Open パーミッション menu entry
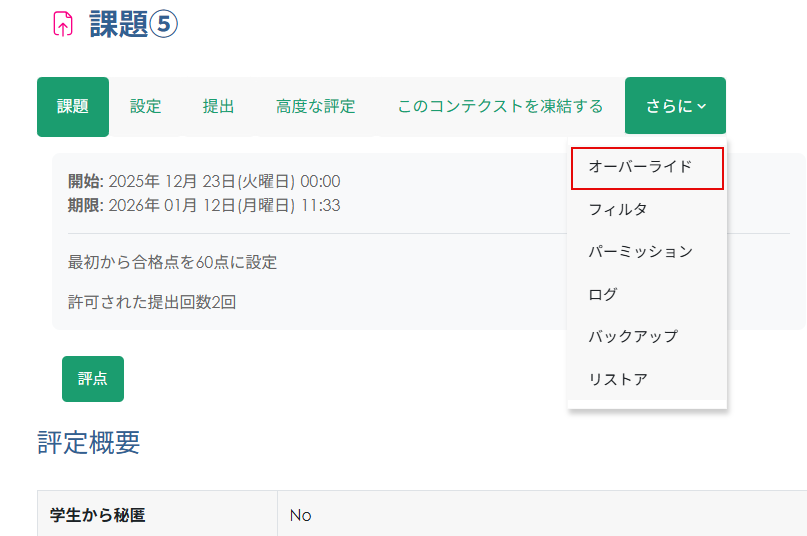This screenshot has width=807, height=536. point(640,252)
